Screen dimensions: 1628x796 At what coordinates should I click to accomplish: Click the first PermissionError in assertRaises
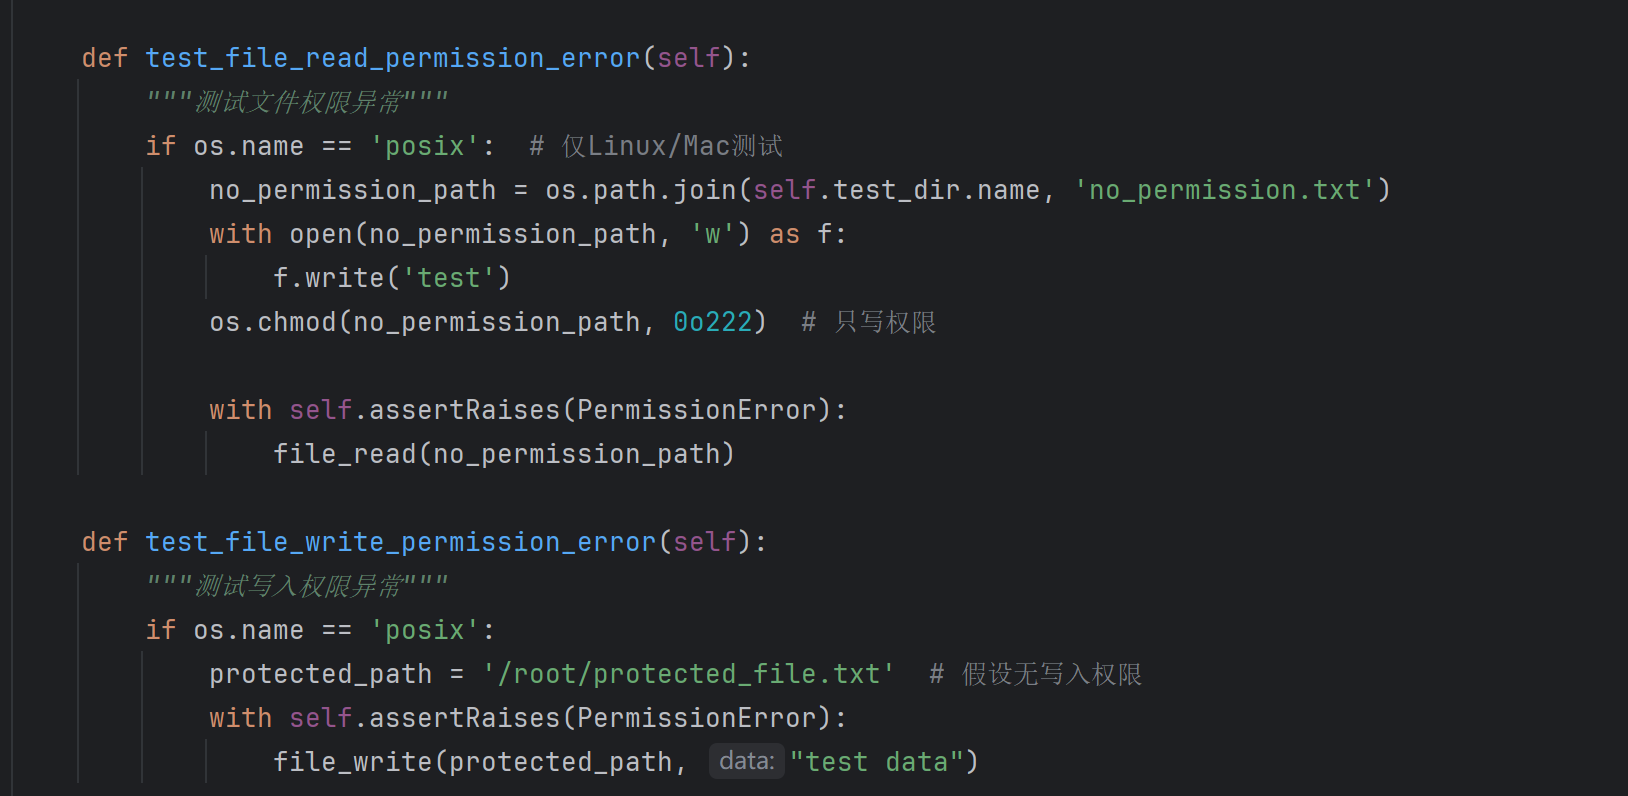tap(697, 410)
